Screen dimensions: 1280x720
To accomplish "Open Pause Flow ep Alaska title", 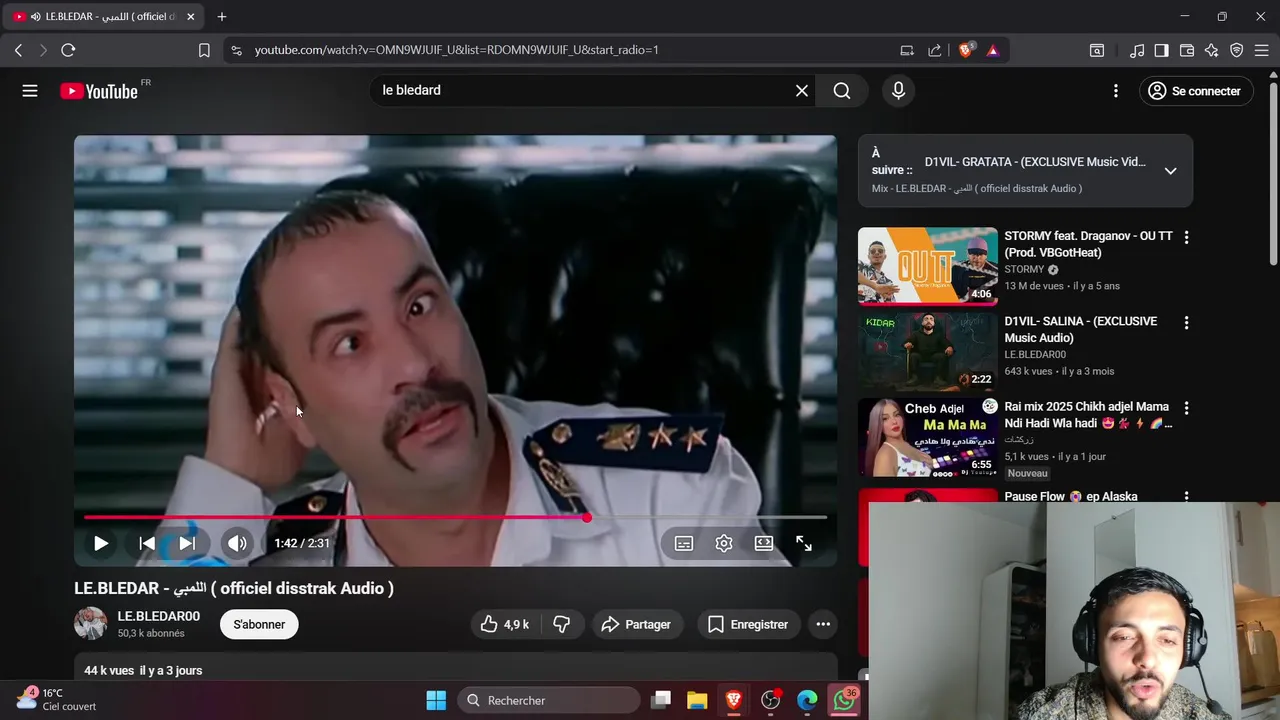I will [1071, 496].
